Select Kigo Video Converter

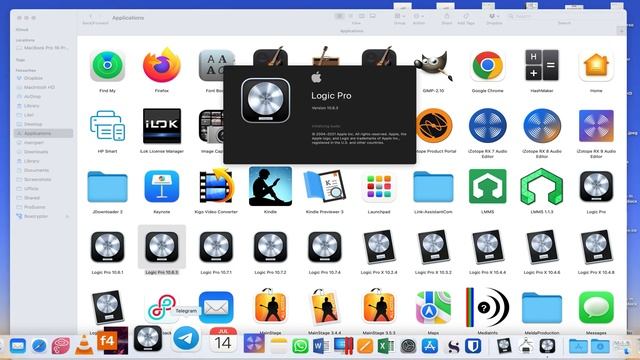(x=216, y=187)
